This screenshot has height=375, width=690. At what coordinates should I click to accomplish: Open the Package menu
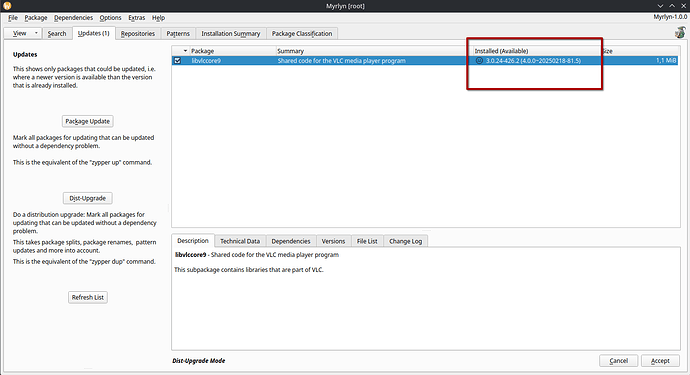coord(36,18)
